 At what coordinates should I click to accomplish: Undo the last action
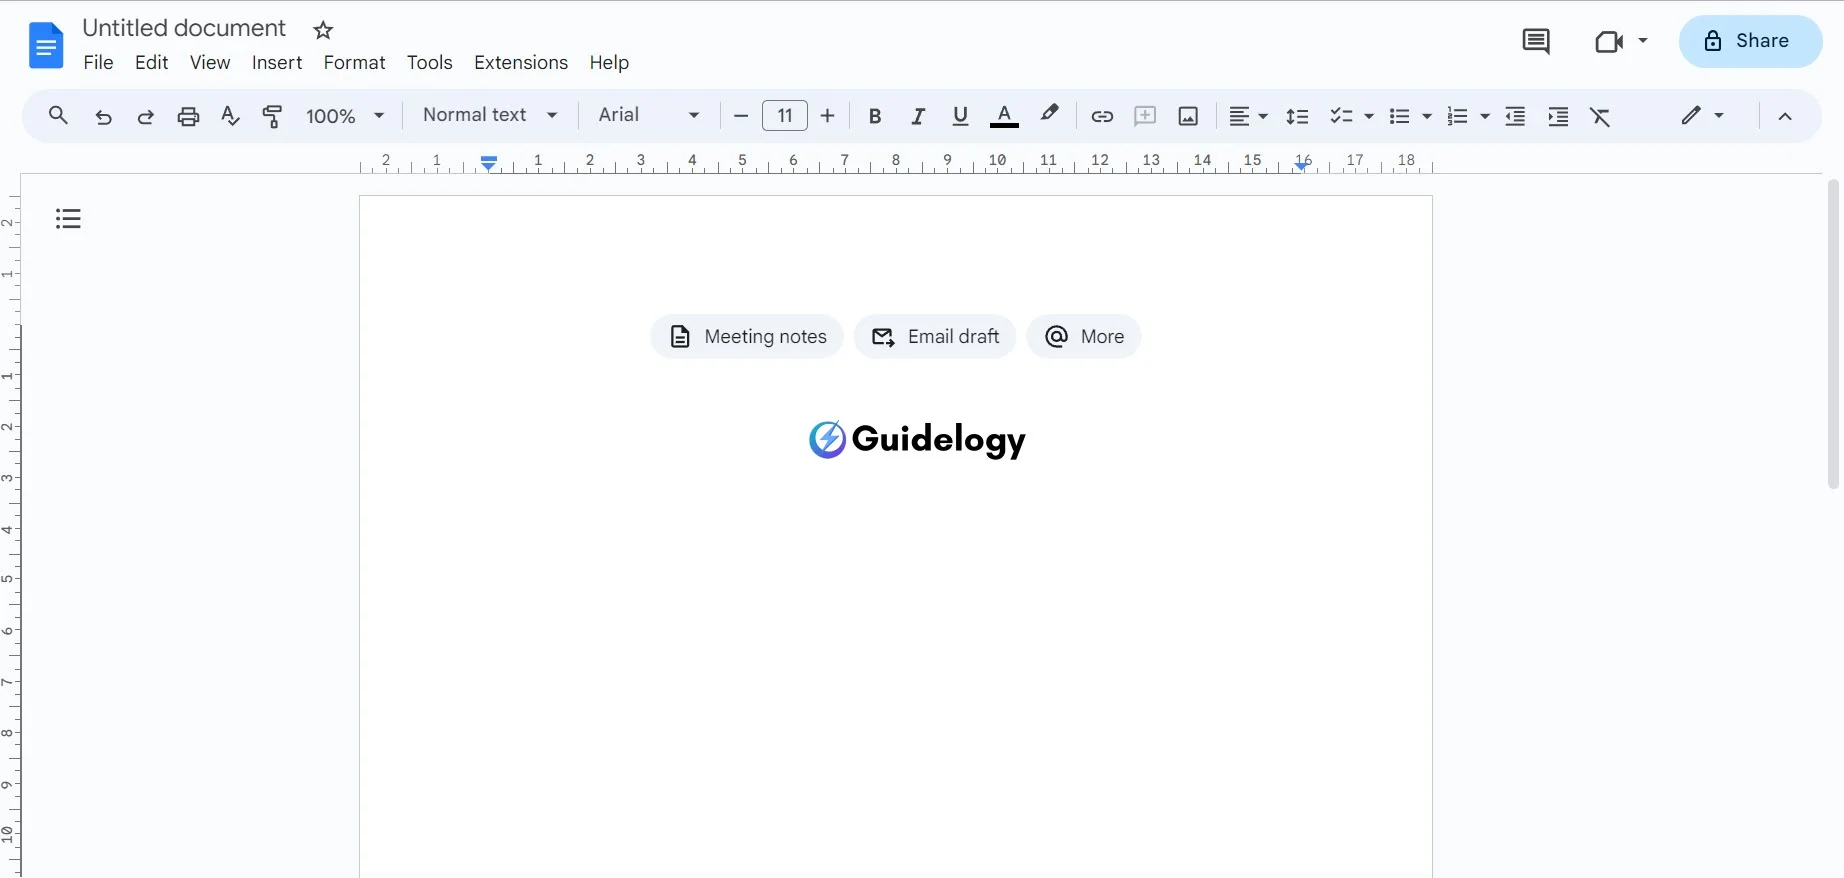(x=103, y=116)
